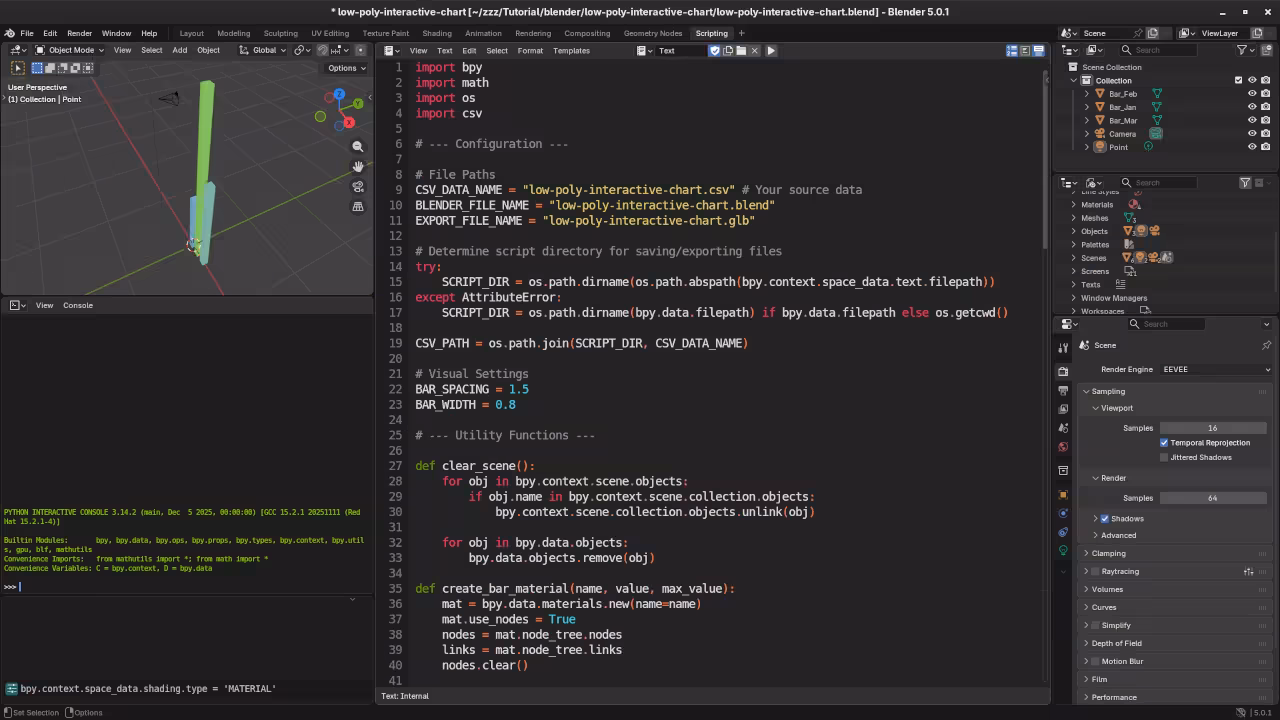Disable Temporal Reprojection
1280x720 pixels.
(1164, 442)
